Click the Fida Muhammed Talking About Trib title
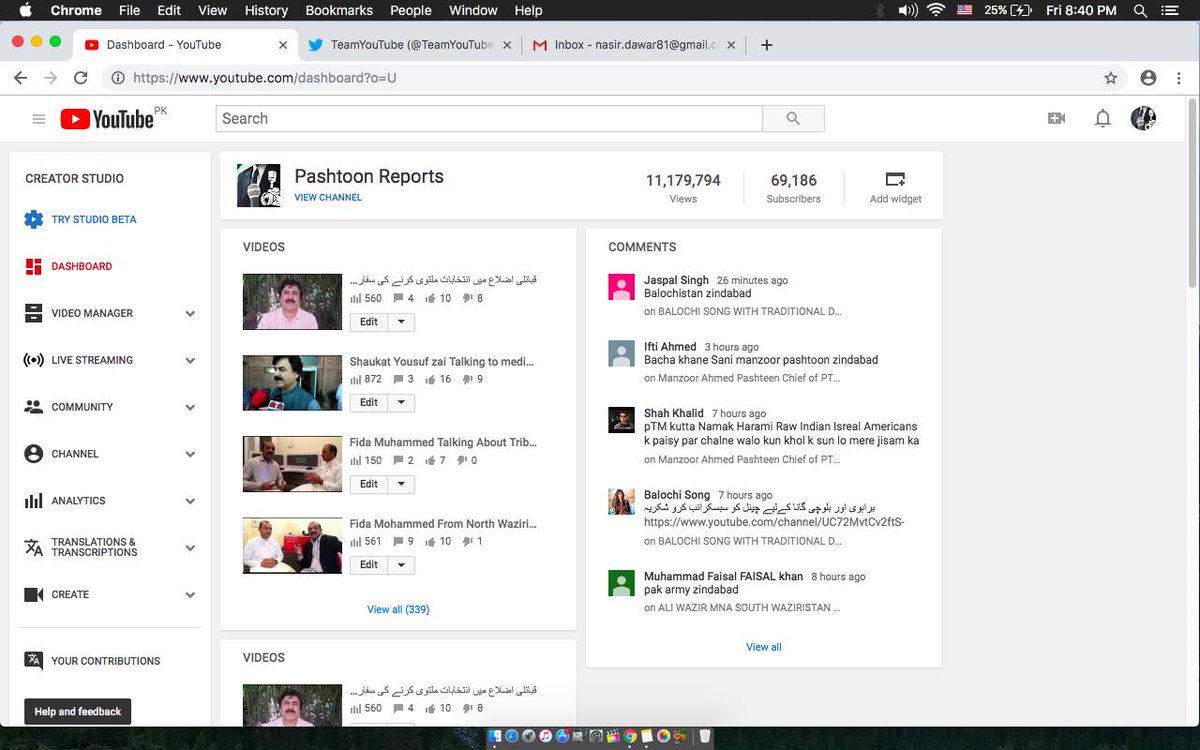The height and width of the screenshot is (750, 1200). [x=443, y=442]
